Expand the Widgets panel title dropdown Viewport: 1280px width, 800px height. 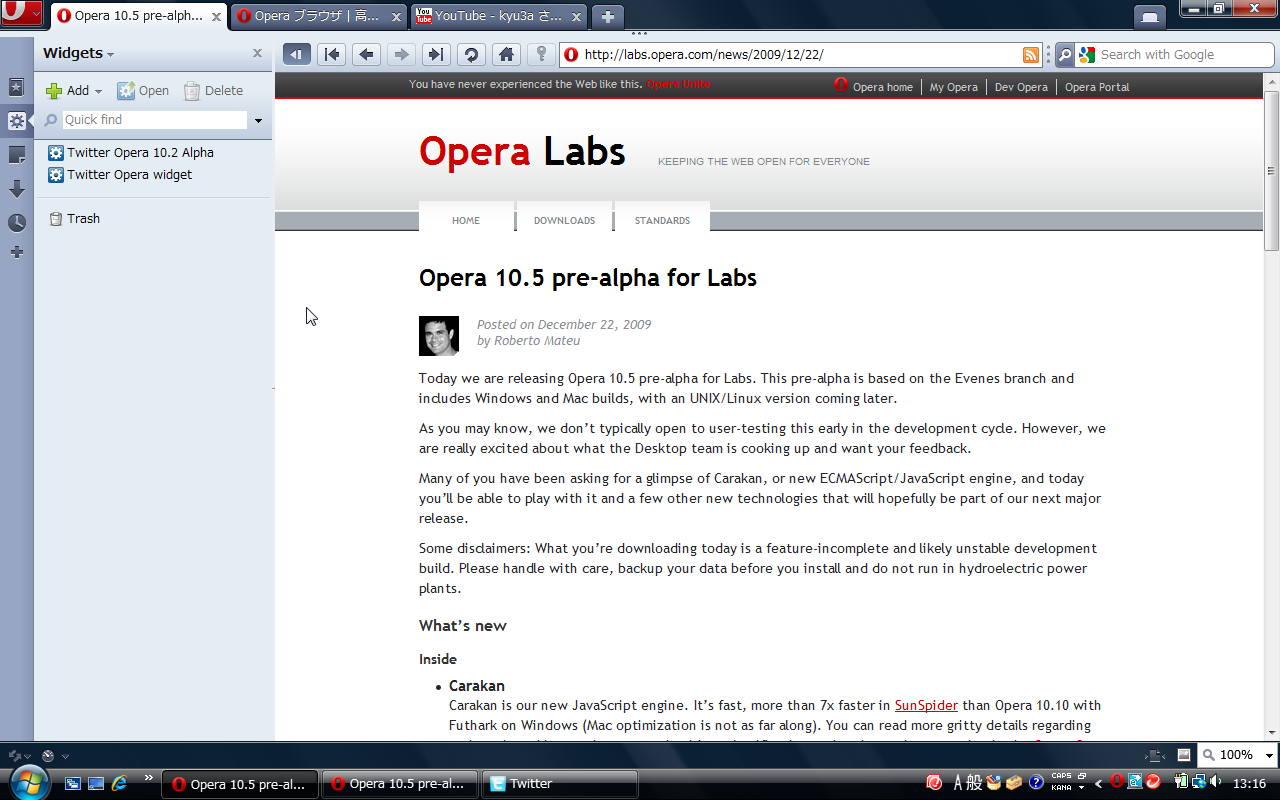coord(110,54)
